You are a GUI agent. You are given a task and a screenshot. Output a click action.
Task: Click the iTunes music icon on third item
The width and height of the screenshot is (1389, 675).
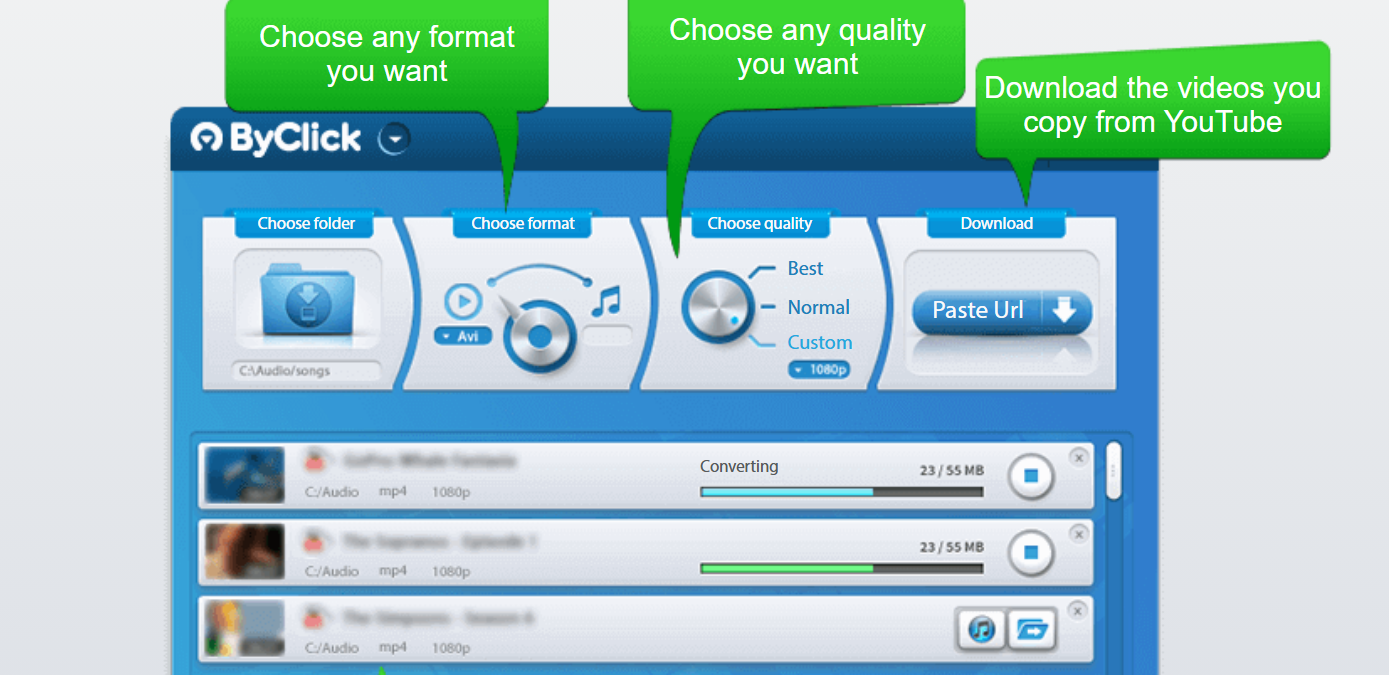[x=982, y=630]
